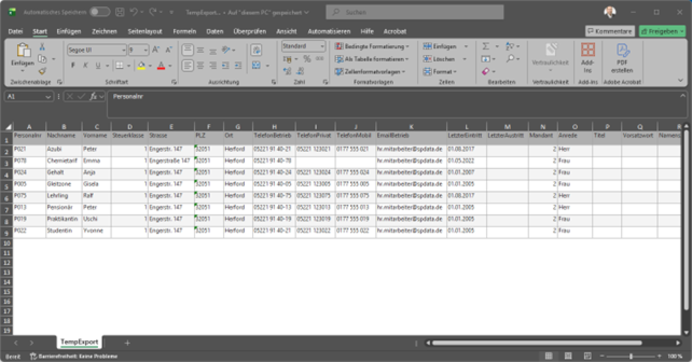692x362 pixels.
Task: Click the AutoSum sigma icon
Action: (486, 46)
